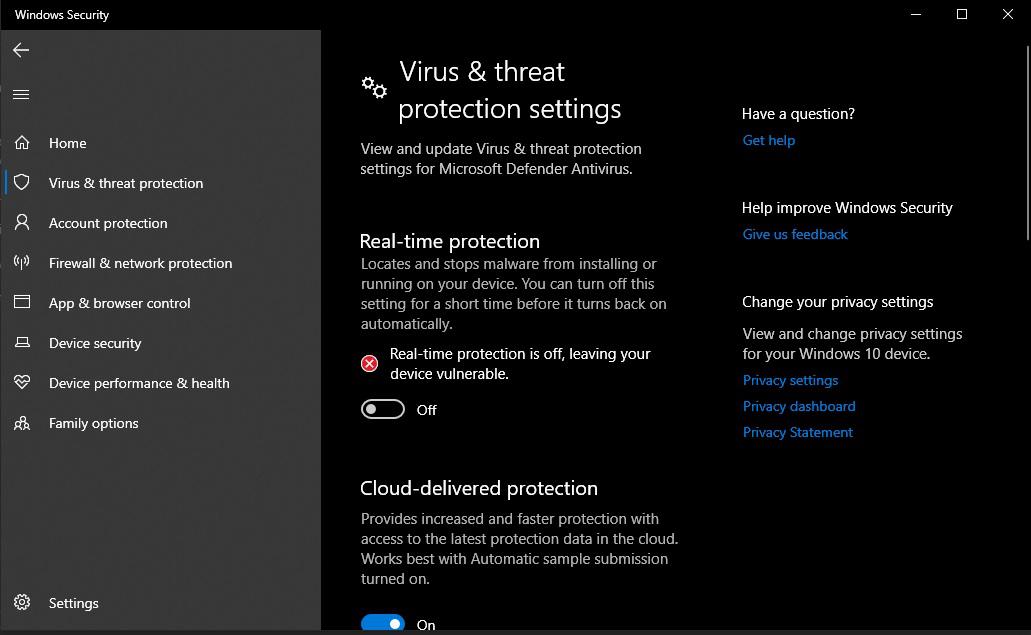Open the Privacy settings link

(790, 380)
